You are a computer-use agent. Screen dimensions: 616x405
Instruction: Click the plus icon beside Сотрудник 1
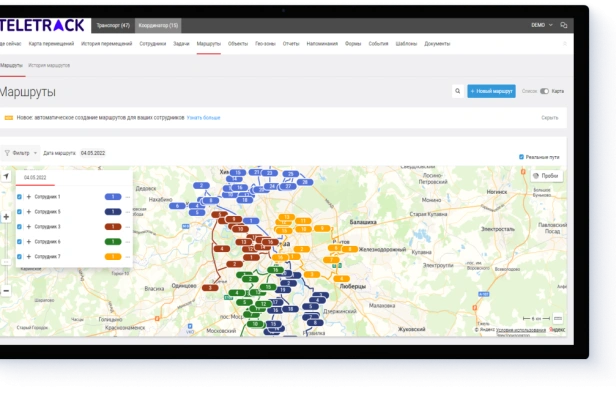pos(29,197)
